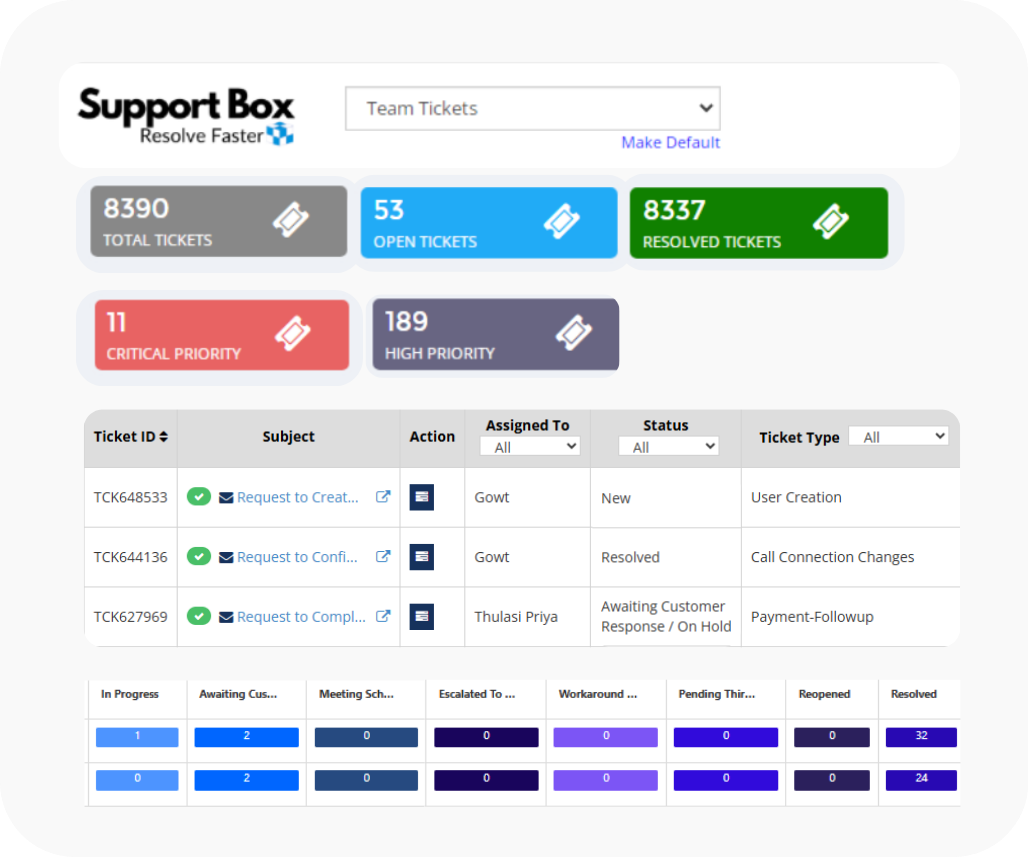The height and width of the screenshot is (858, 1029).
Task: Open the Team Tickets dropdown
Action: pos(532,108)
